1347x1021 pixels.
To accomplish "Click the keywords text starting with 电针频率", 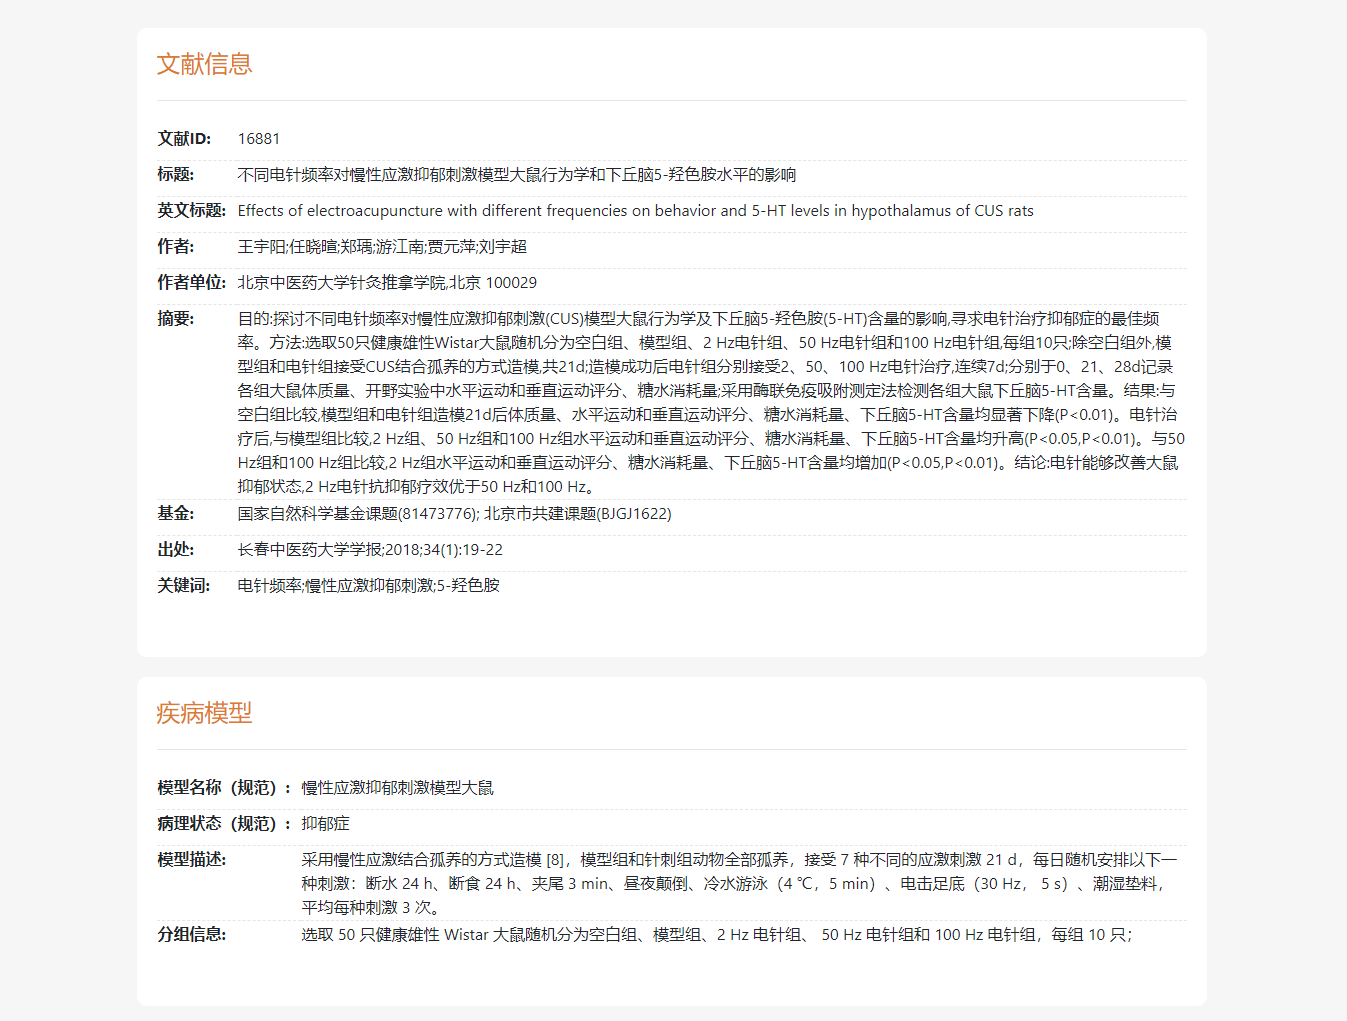I will pyautogui.click(x=368, y=586).
